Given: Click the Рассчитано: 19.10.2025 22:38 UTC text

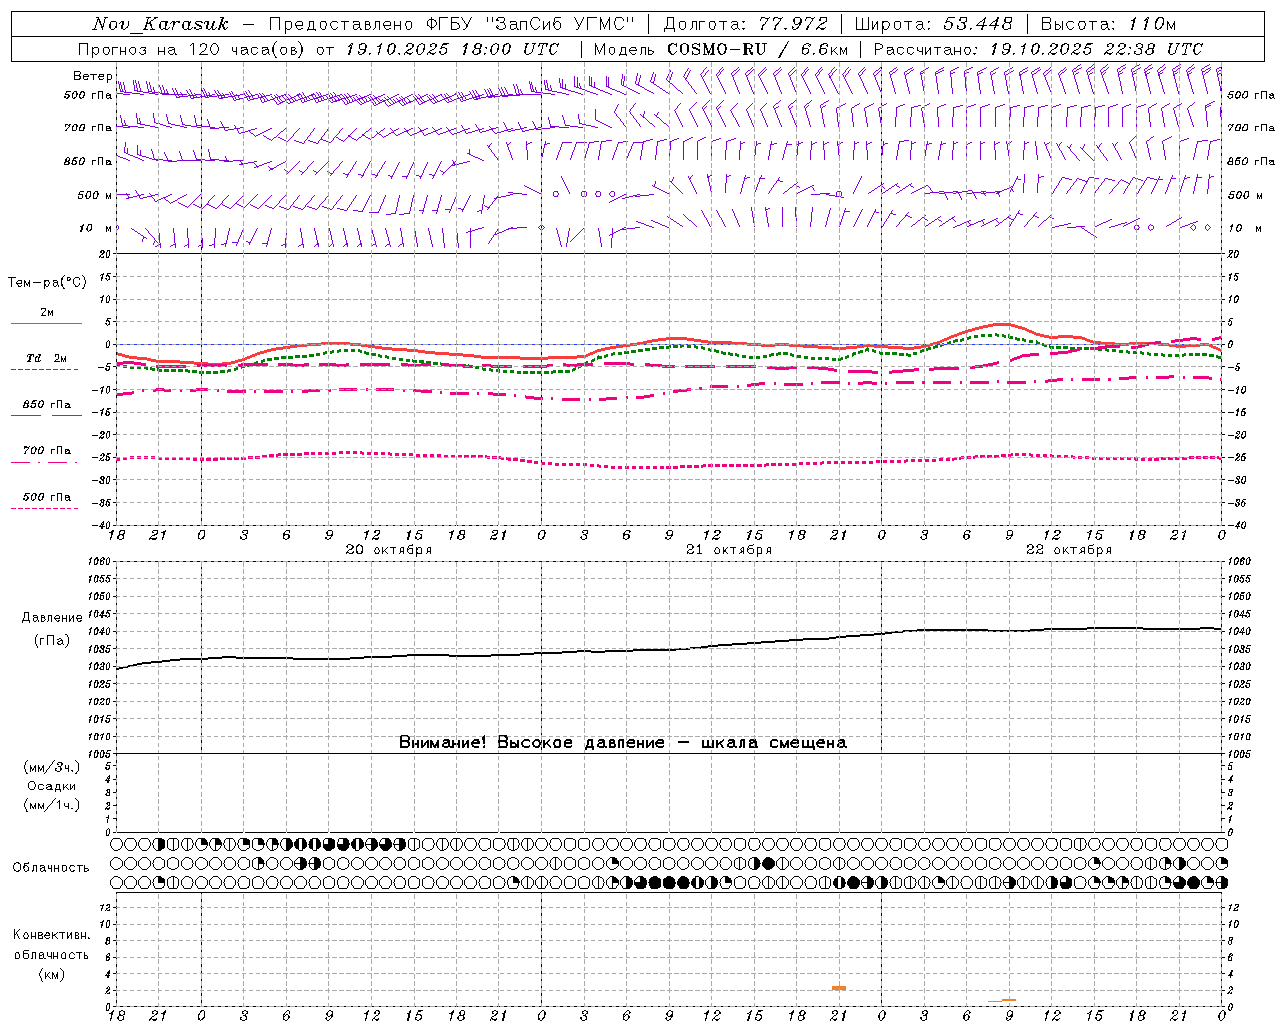Looking at the screenshot, I should pos(1038,49).
